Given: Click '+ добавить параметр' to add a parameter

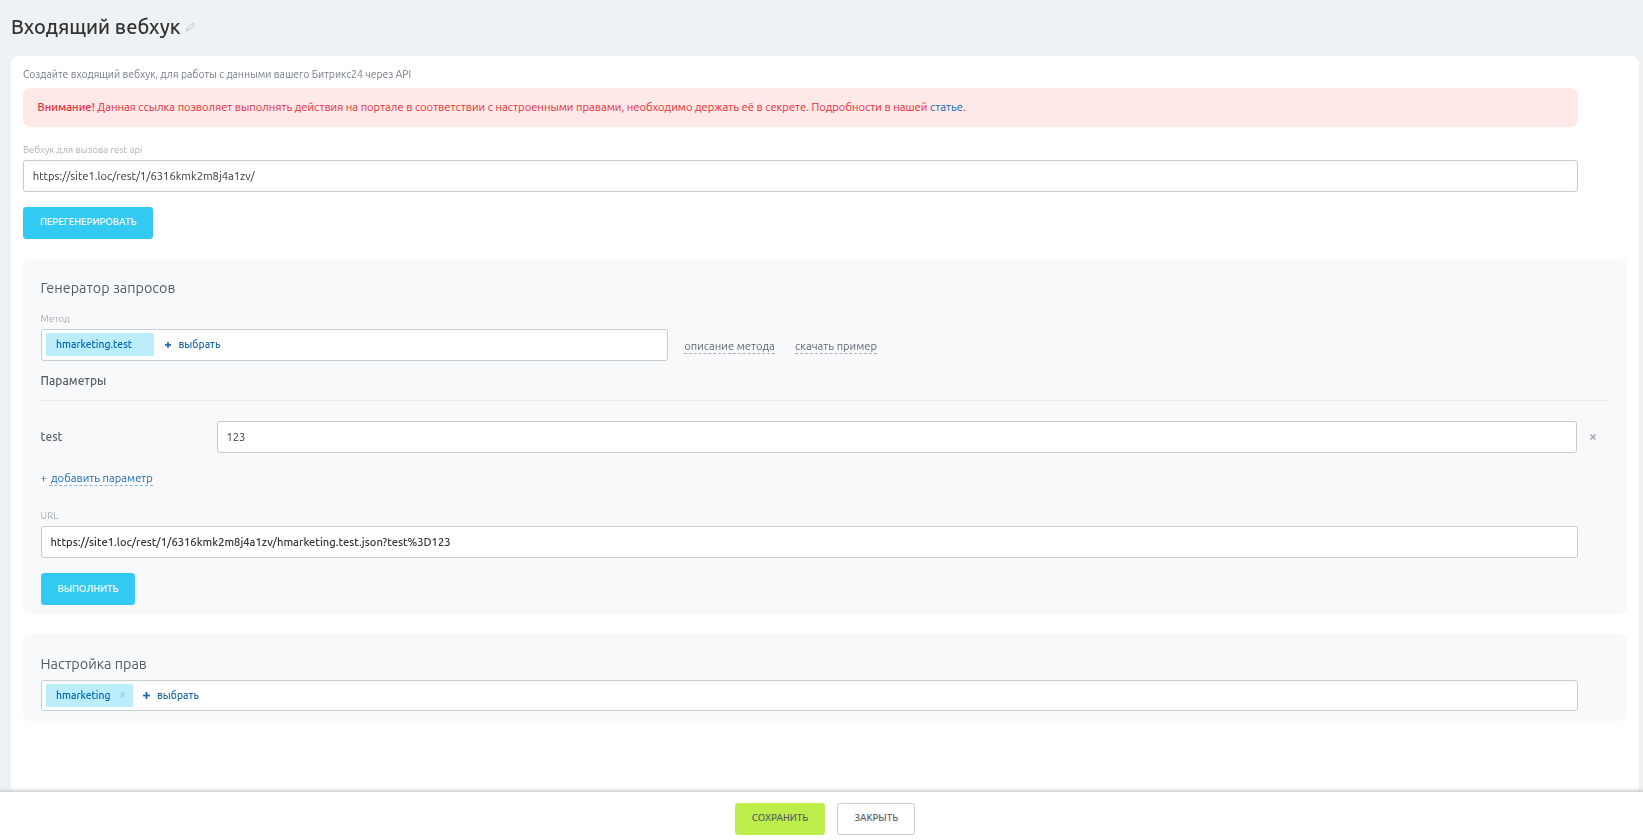Looking at the screenshot, I should [x=97, y=479].
